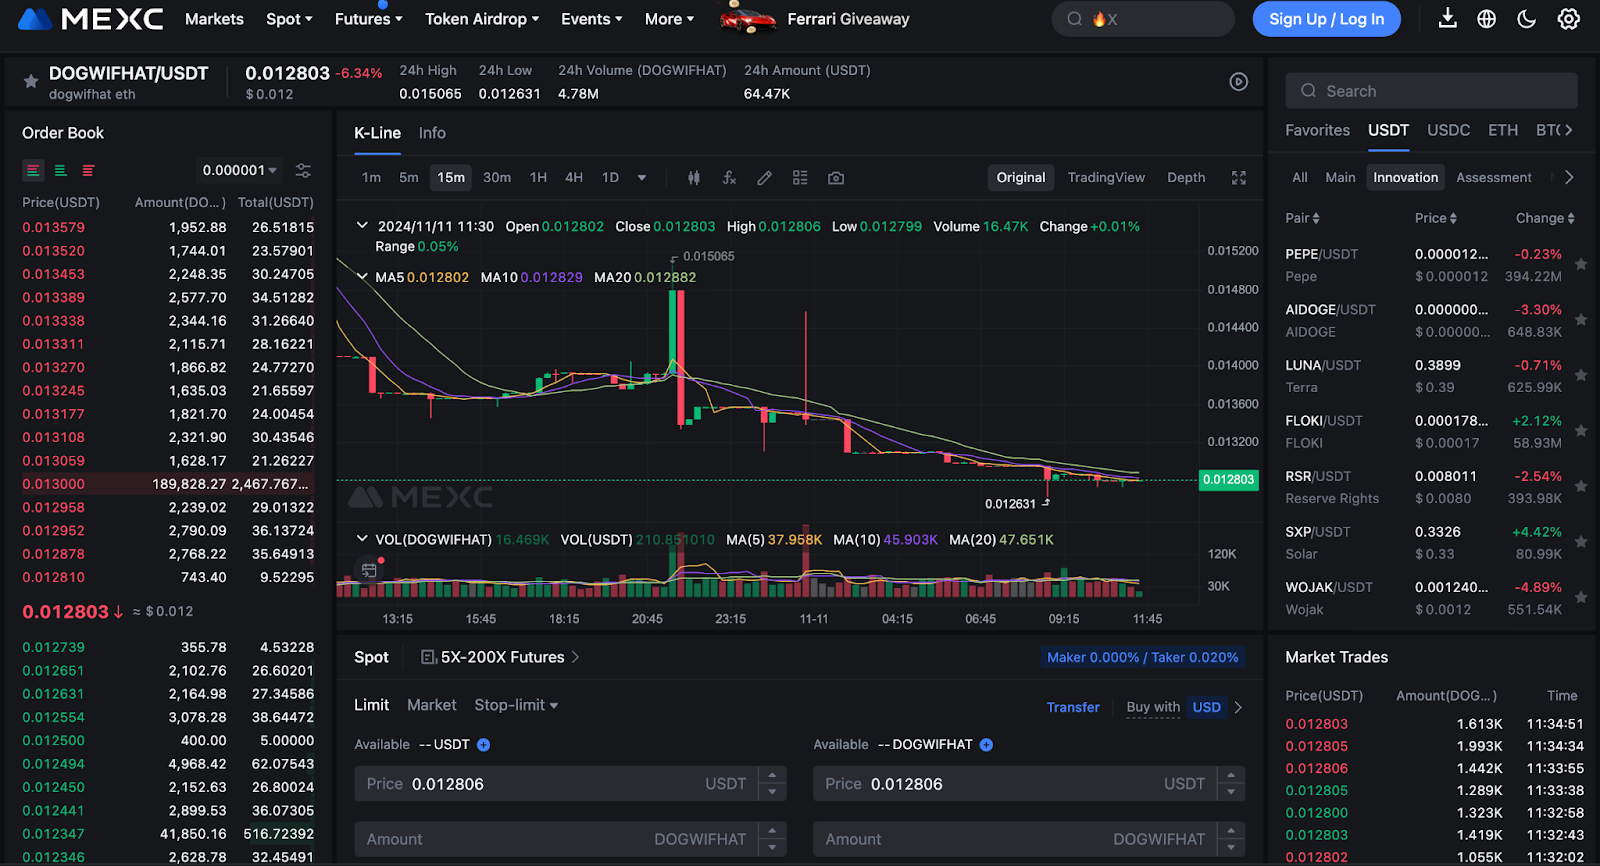Collapse the candle info row chevron
Viewport: 1600px width, 866px height.
[362, 226]
